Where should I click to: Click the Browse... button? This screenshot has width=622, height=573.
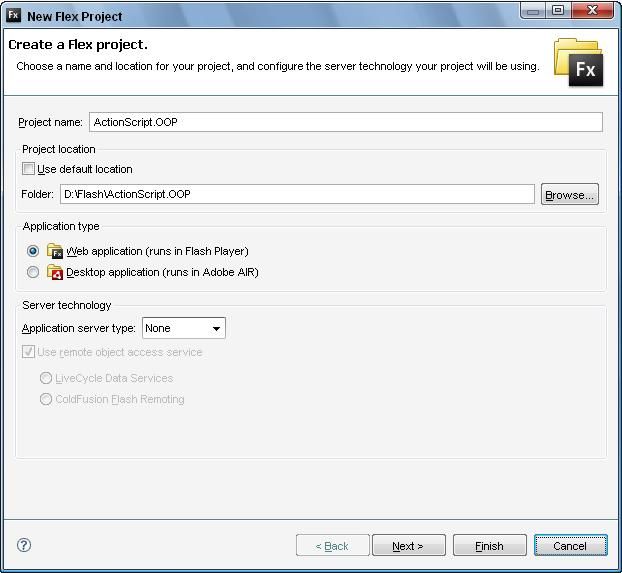click(x=570, y=194)
